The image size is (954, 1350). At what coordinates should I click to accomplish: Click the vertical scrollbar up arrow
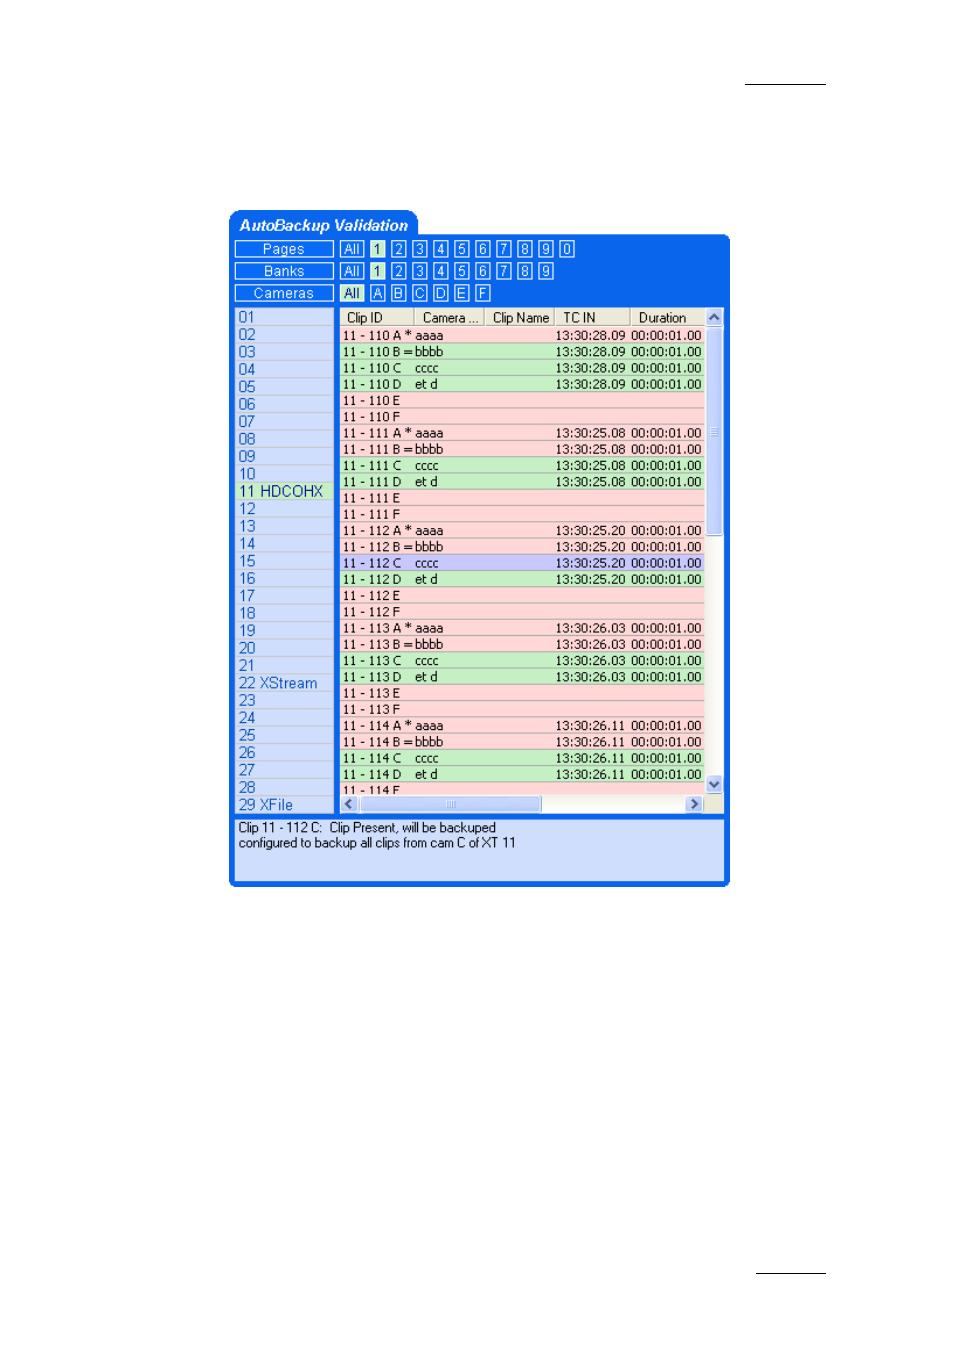pyautogui.click(x=714, y=318)
